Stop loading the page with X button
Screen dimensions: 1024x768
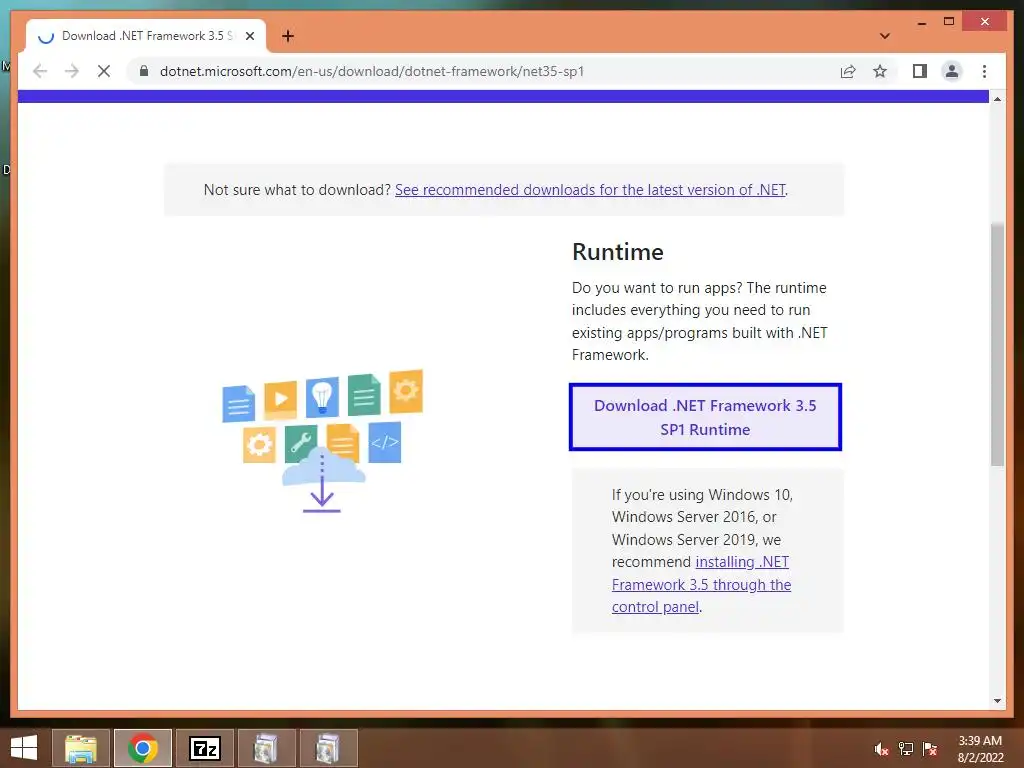tap(104, 71)
